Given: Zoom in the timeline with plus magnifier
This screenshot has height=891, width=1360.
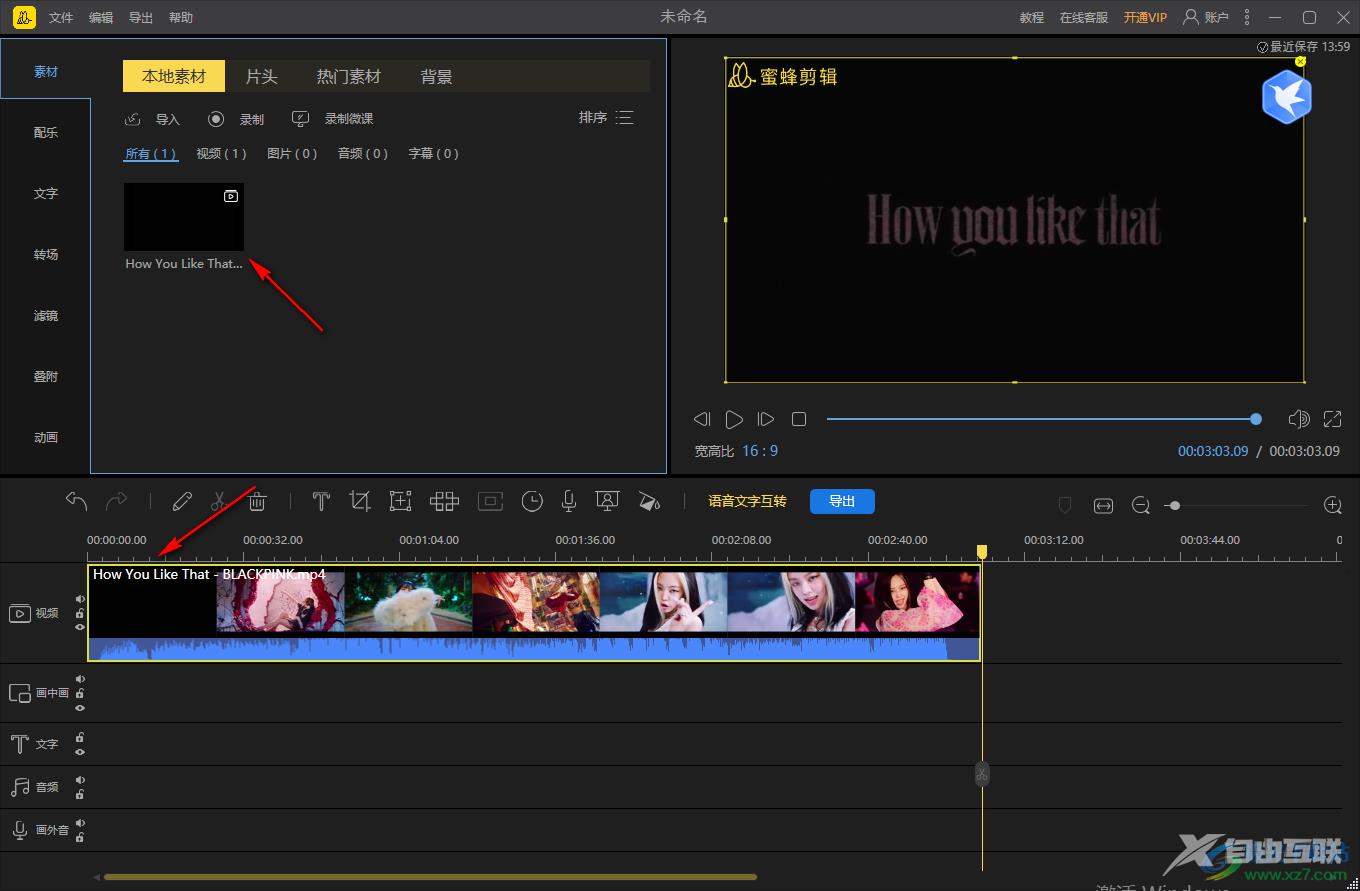Looking at the screenshot, I should point(1333,506).
